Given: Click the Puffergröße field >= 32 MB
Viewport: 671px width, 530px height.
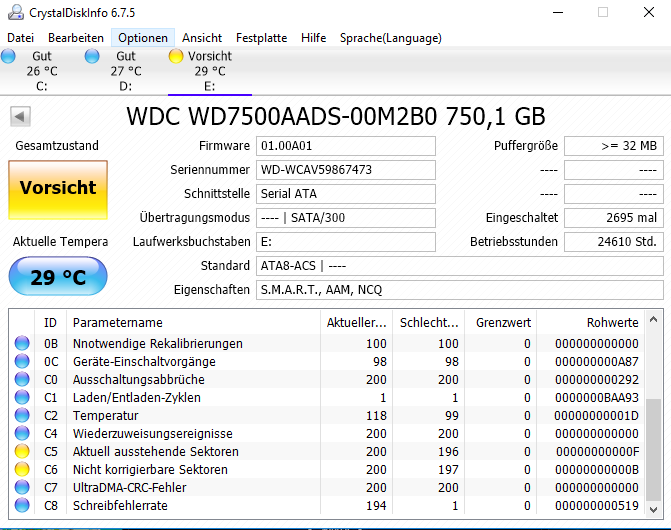Looking at the screenshot, I should tap(614, 146).
